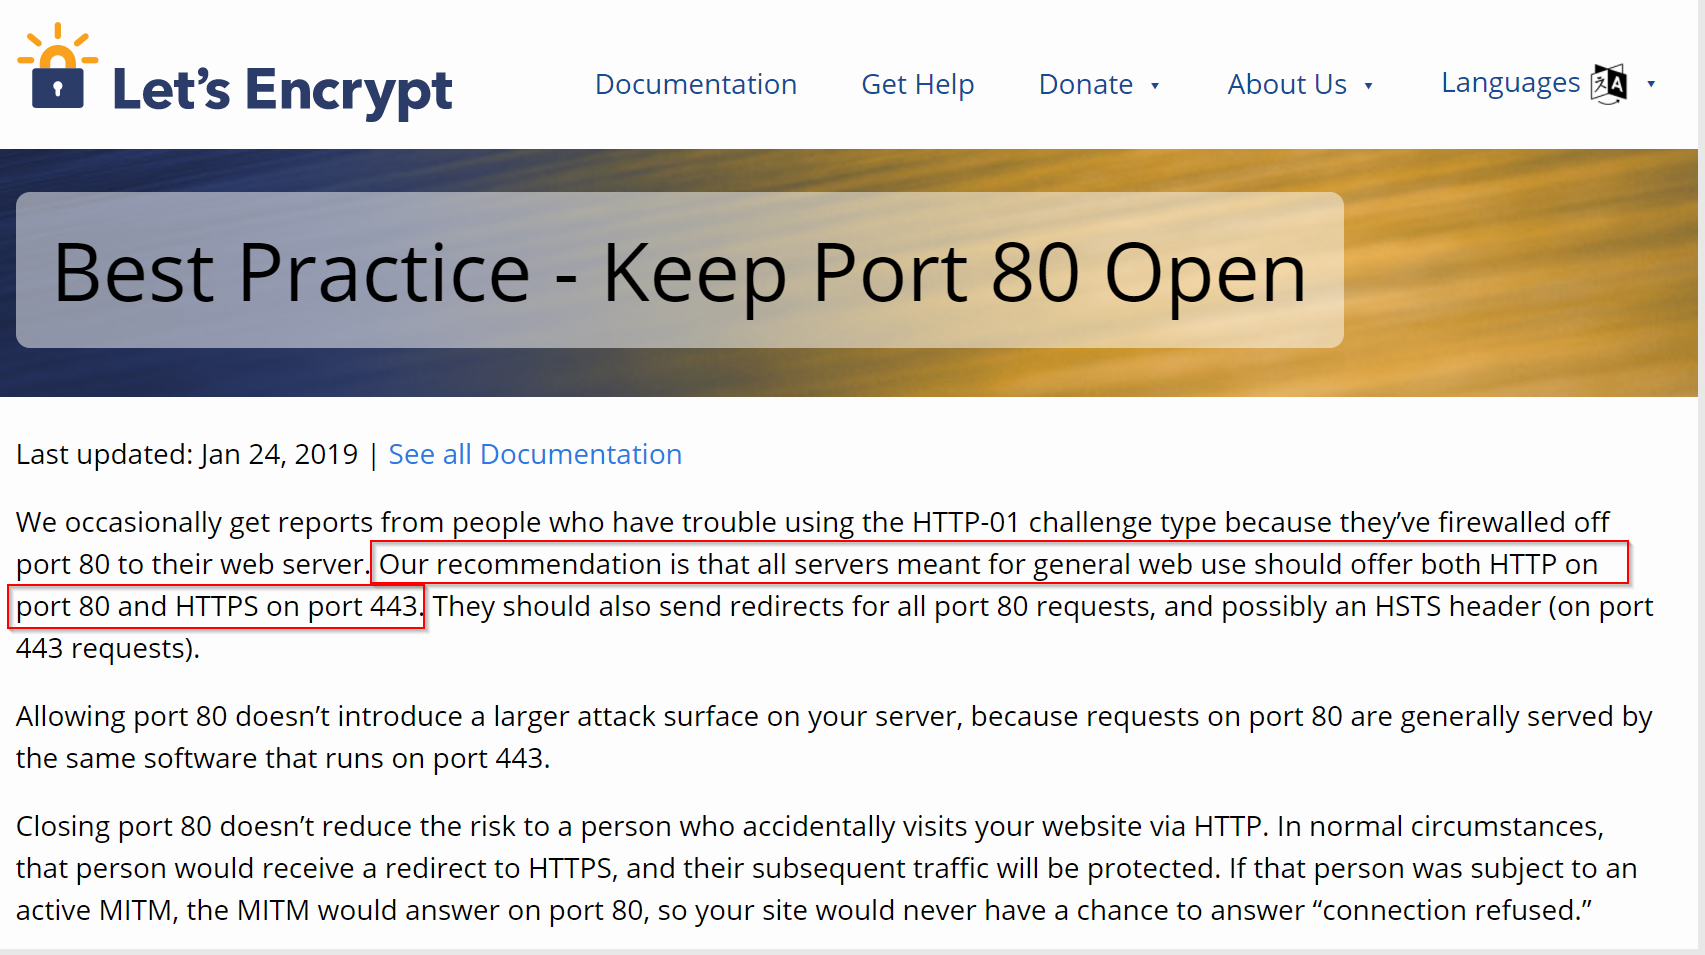Click the red-boxed recommendation sentence
This screenshot has width=1705, height=955.
point(987,565)
